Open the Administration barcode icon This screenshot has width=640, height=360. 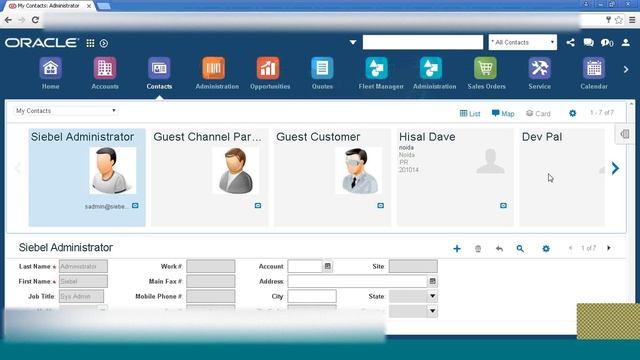[213, 68]
